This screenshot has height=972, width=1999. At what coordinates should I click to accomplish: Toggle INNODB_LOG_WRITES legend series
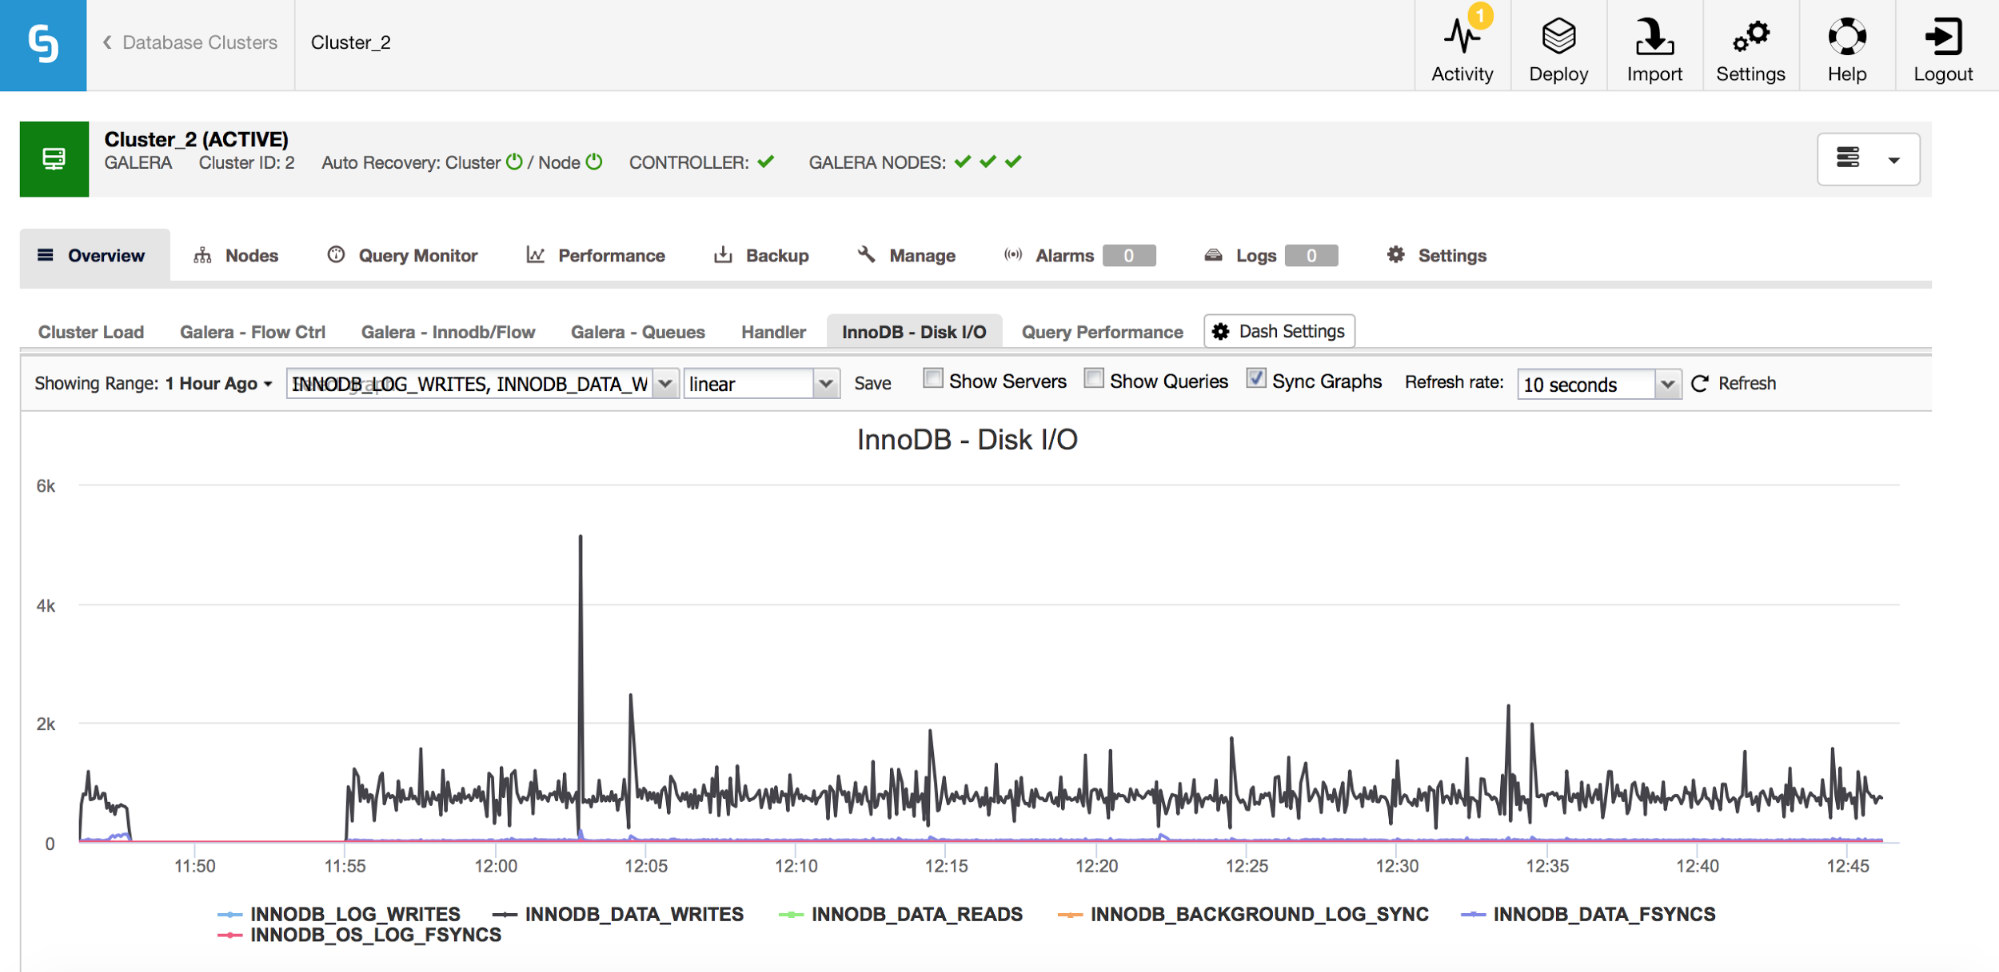click(339, 914)
